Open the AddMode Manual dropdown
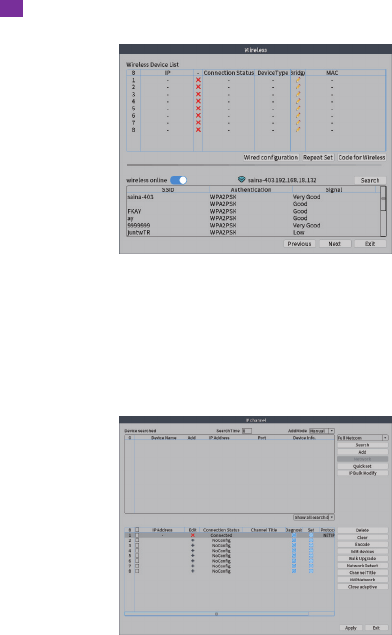 click(322, 431)
